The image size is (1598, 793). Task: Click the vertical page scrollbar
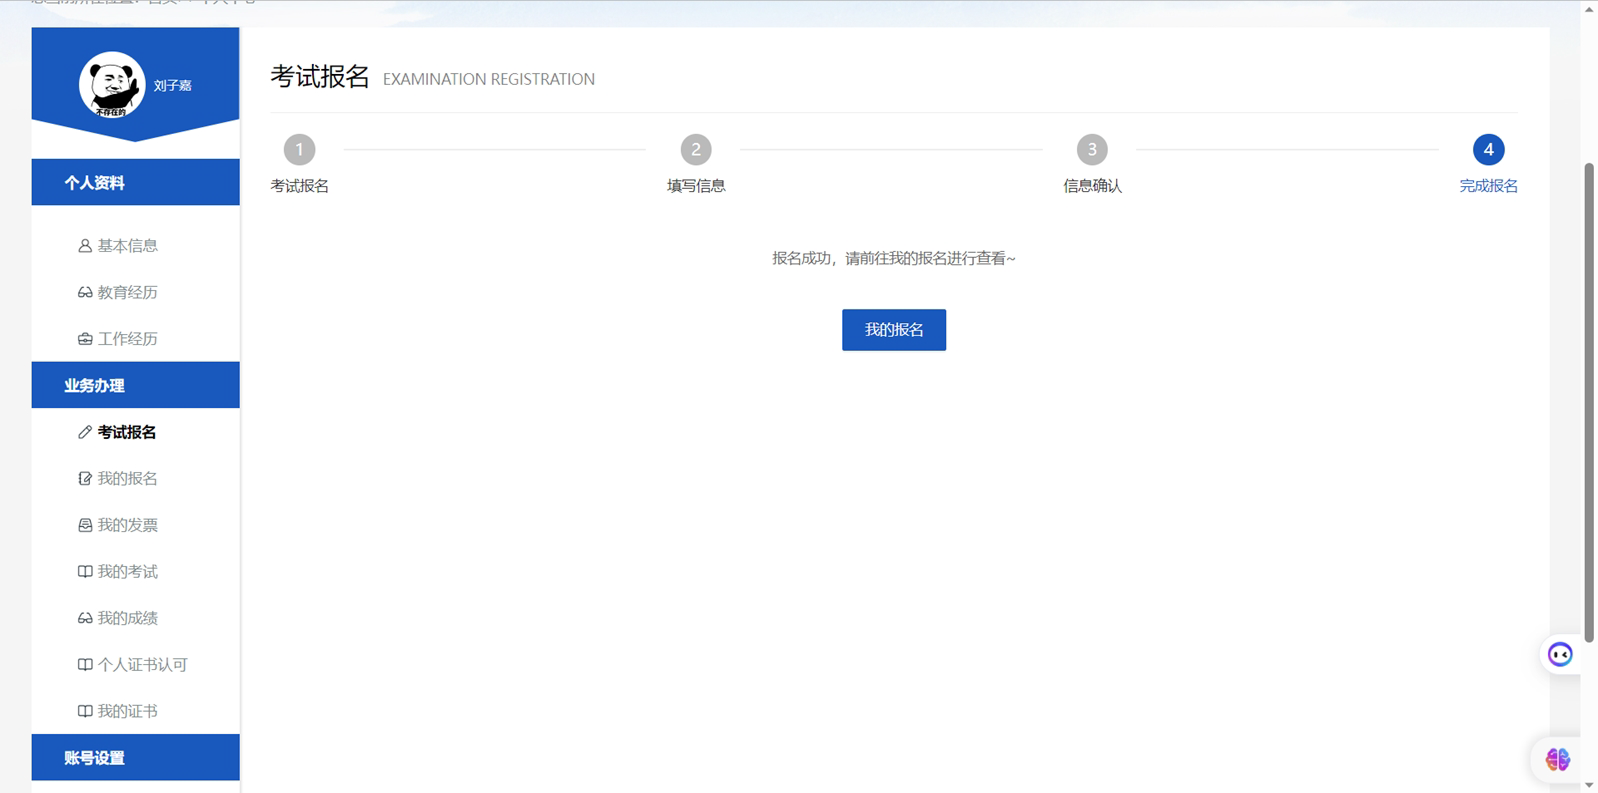(x=1589, y=400)
